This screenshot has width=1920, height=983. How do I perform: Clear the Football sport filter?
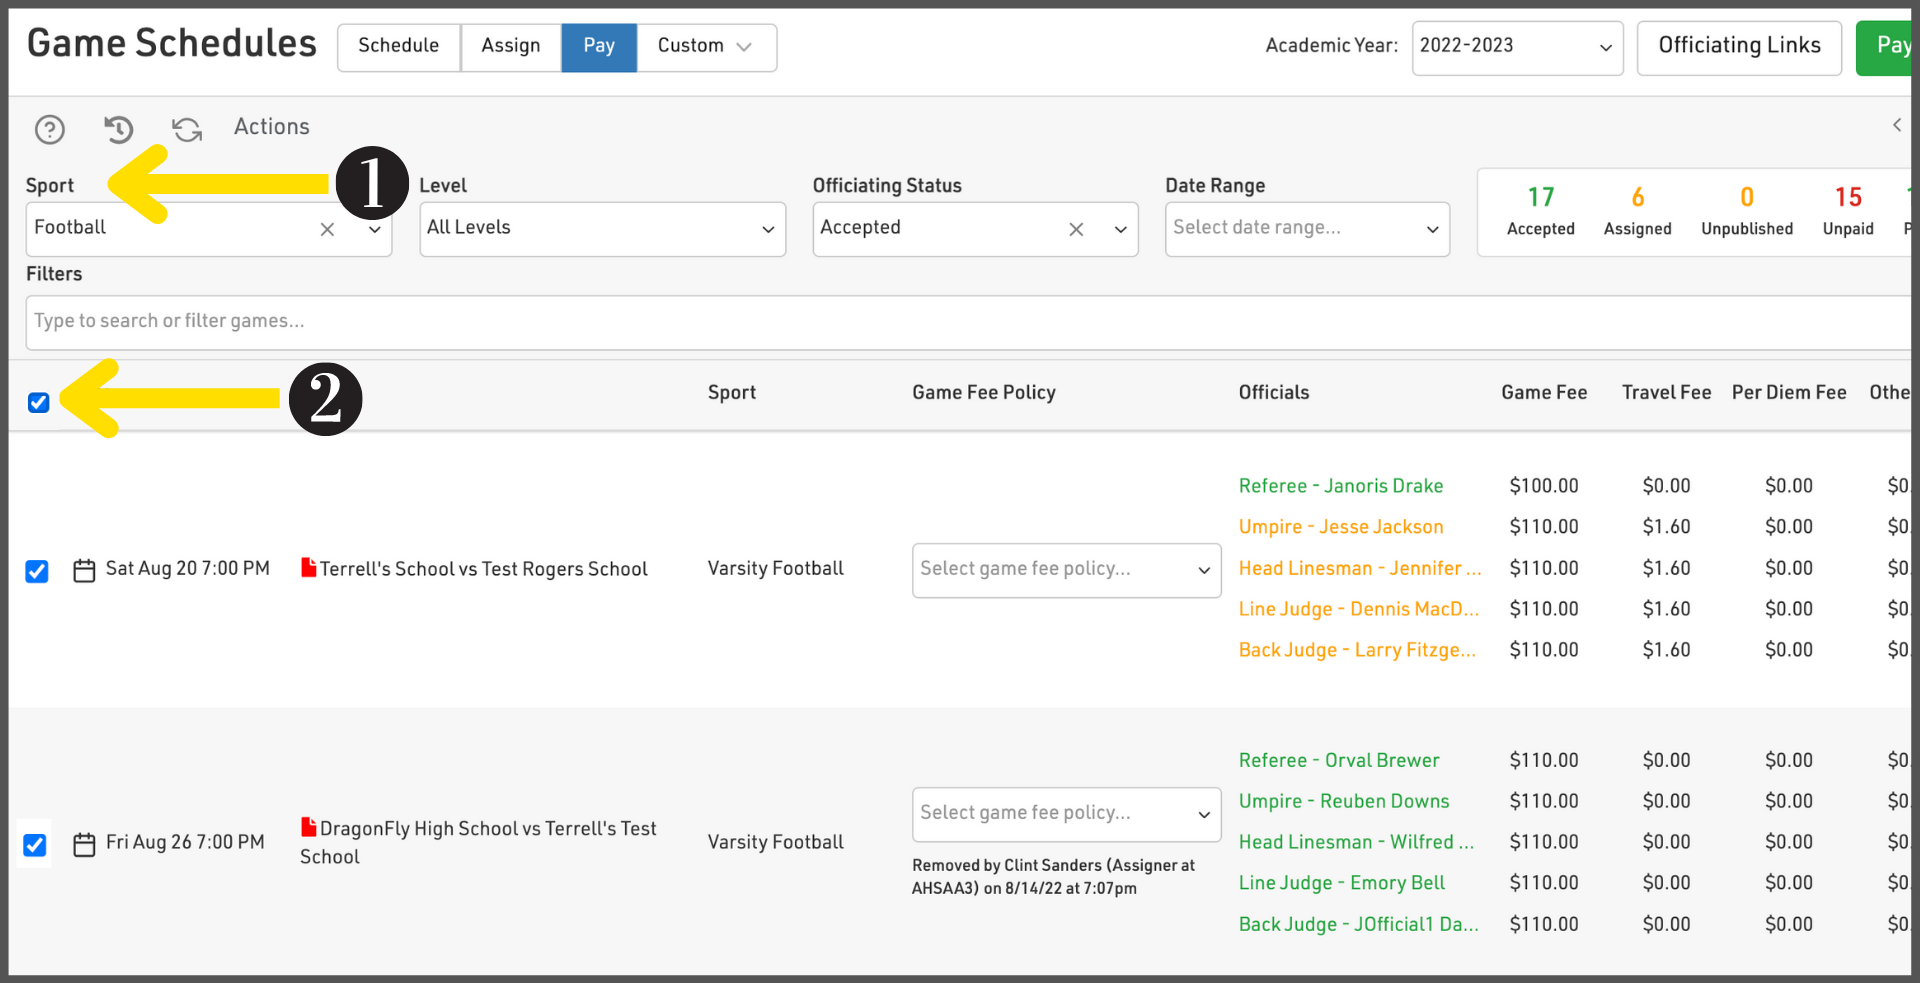327,229
